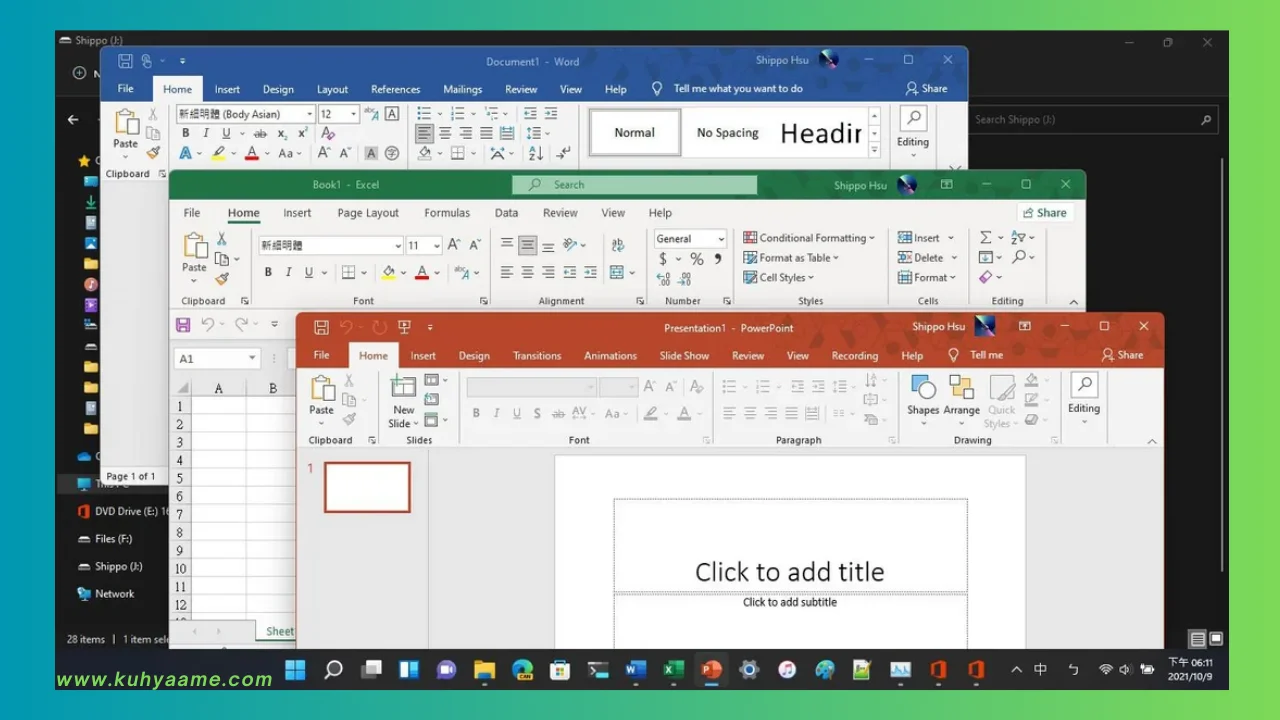Click the Paste icon in Word ribbon
The image size is (1280, 720).
[126, 123]
